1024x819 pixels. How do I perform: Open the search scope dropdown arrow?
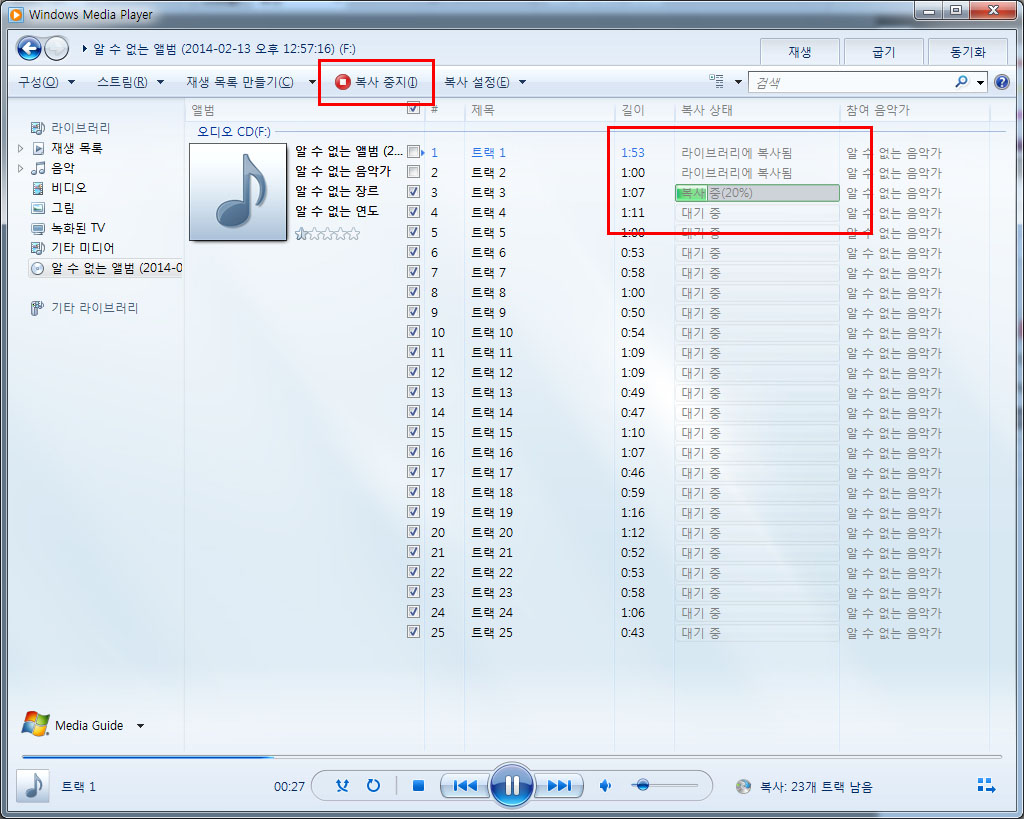980,82
